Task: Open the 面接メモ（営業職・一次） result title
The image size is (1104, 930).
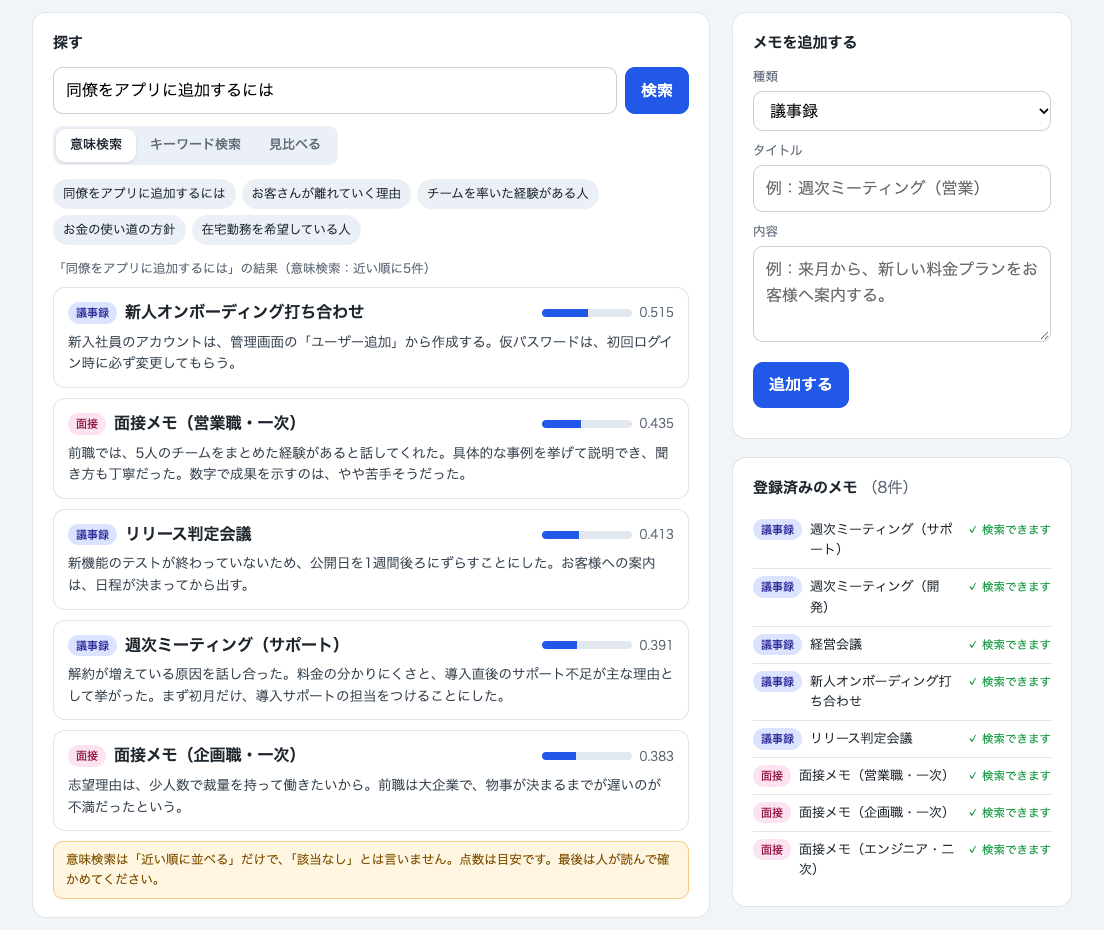Action: 205,423
